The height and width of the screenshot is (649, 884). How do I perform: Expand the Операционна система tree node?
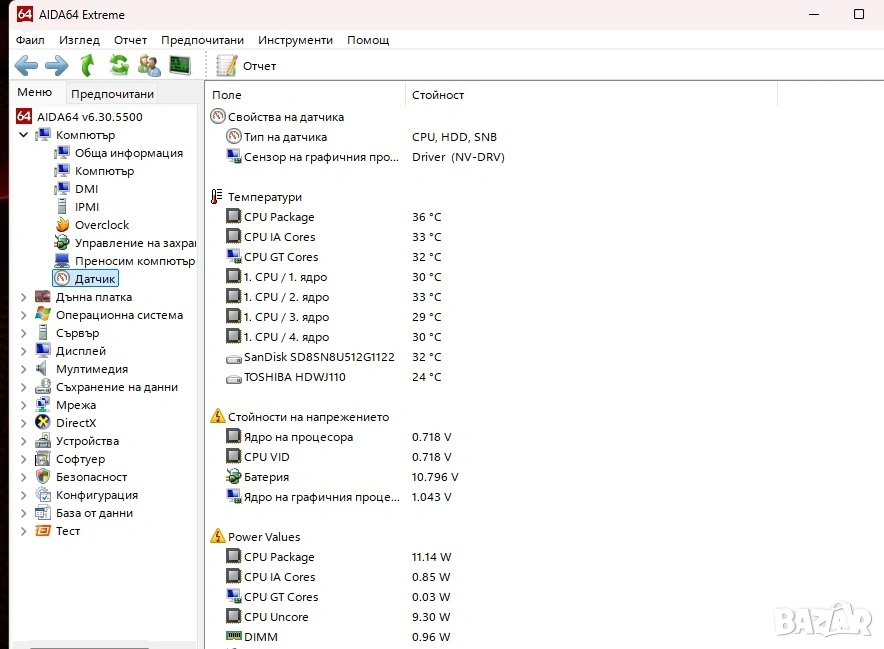pyautogui.click(x=24, y=315)
